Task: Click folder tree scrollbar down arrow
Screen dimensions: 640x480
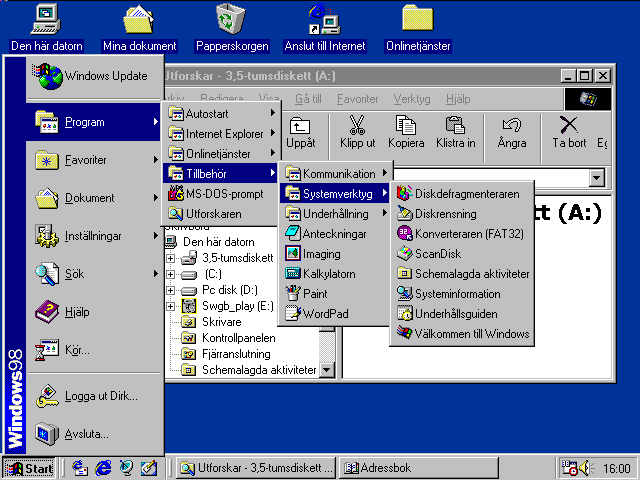Action: tap(327, 370)
